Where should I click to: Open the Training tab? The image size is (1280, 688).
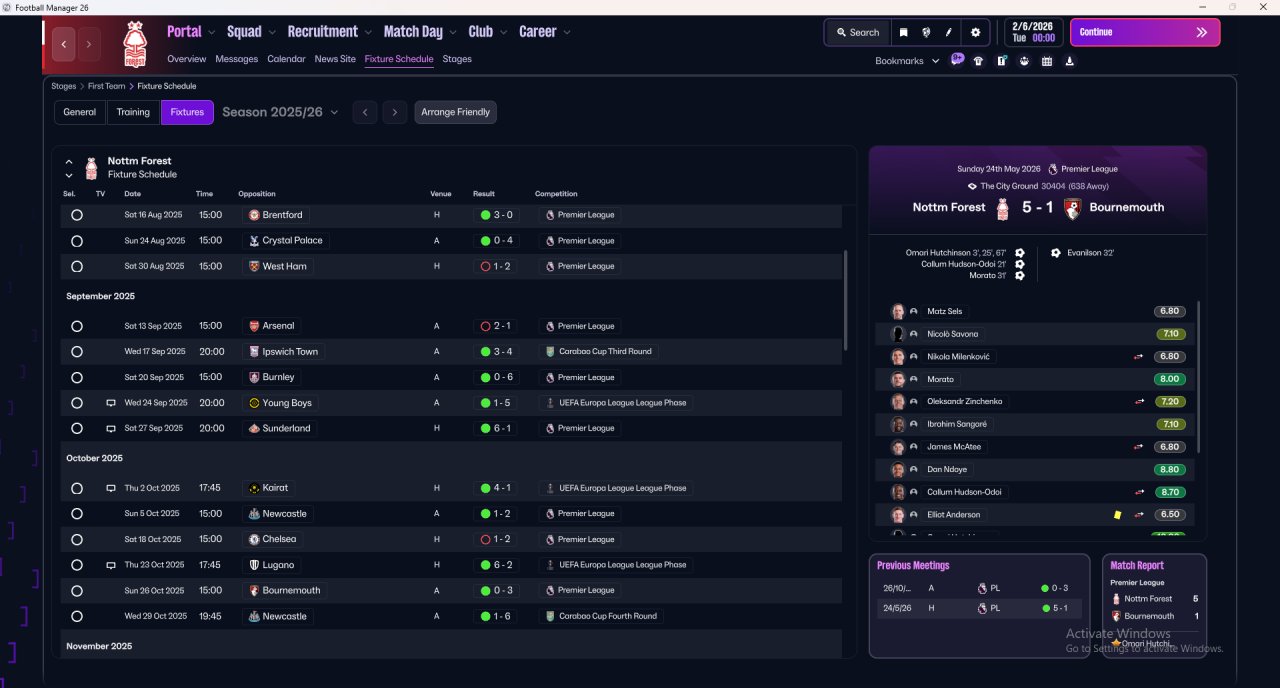pos(133,112)
